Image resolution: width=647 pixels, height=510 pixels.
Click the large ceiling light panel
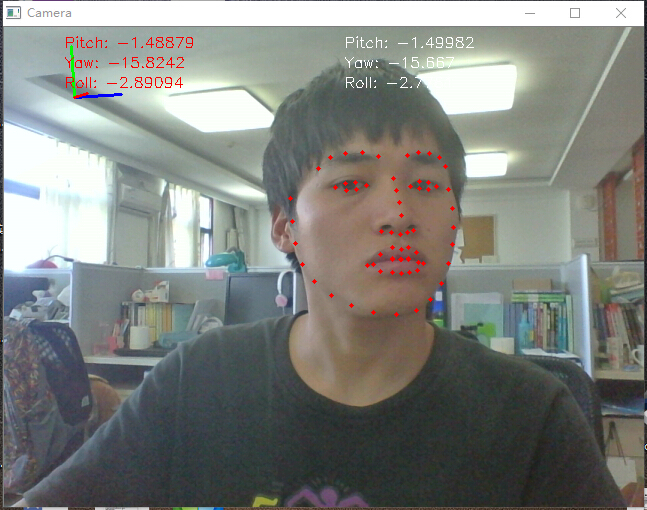tap(220, 109)
